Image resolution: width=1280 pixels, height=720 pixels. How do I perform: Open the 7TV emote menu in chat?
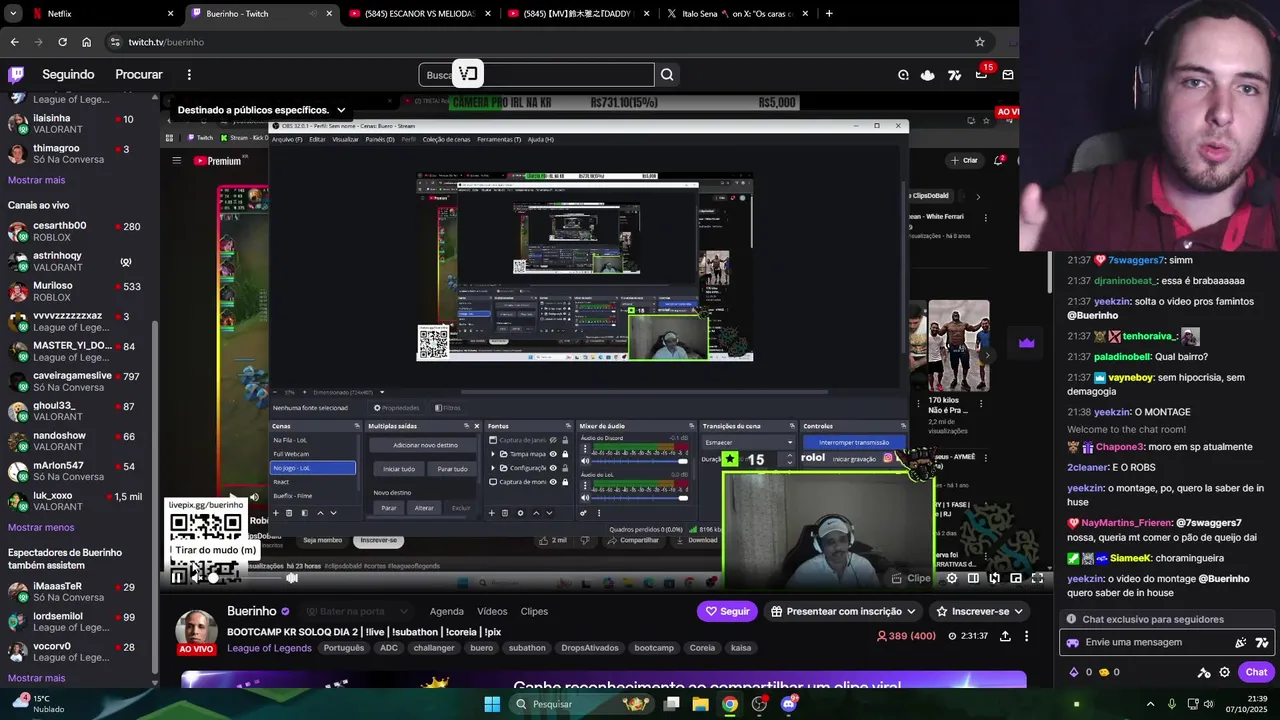[1262, 643]
